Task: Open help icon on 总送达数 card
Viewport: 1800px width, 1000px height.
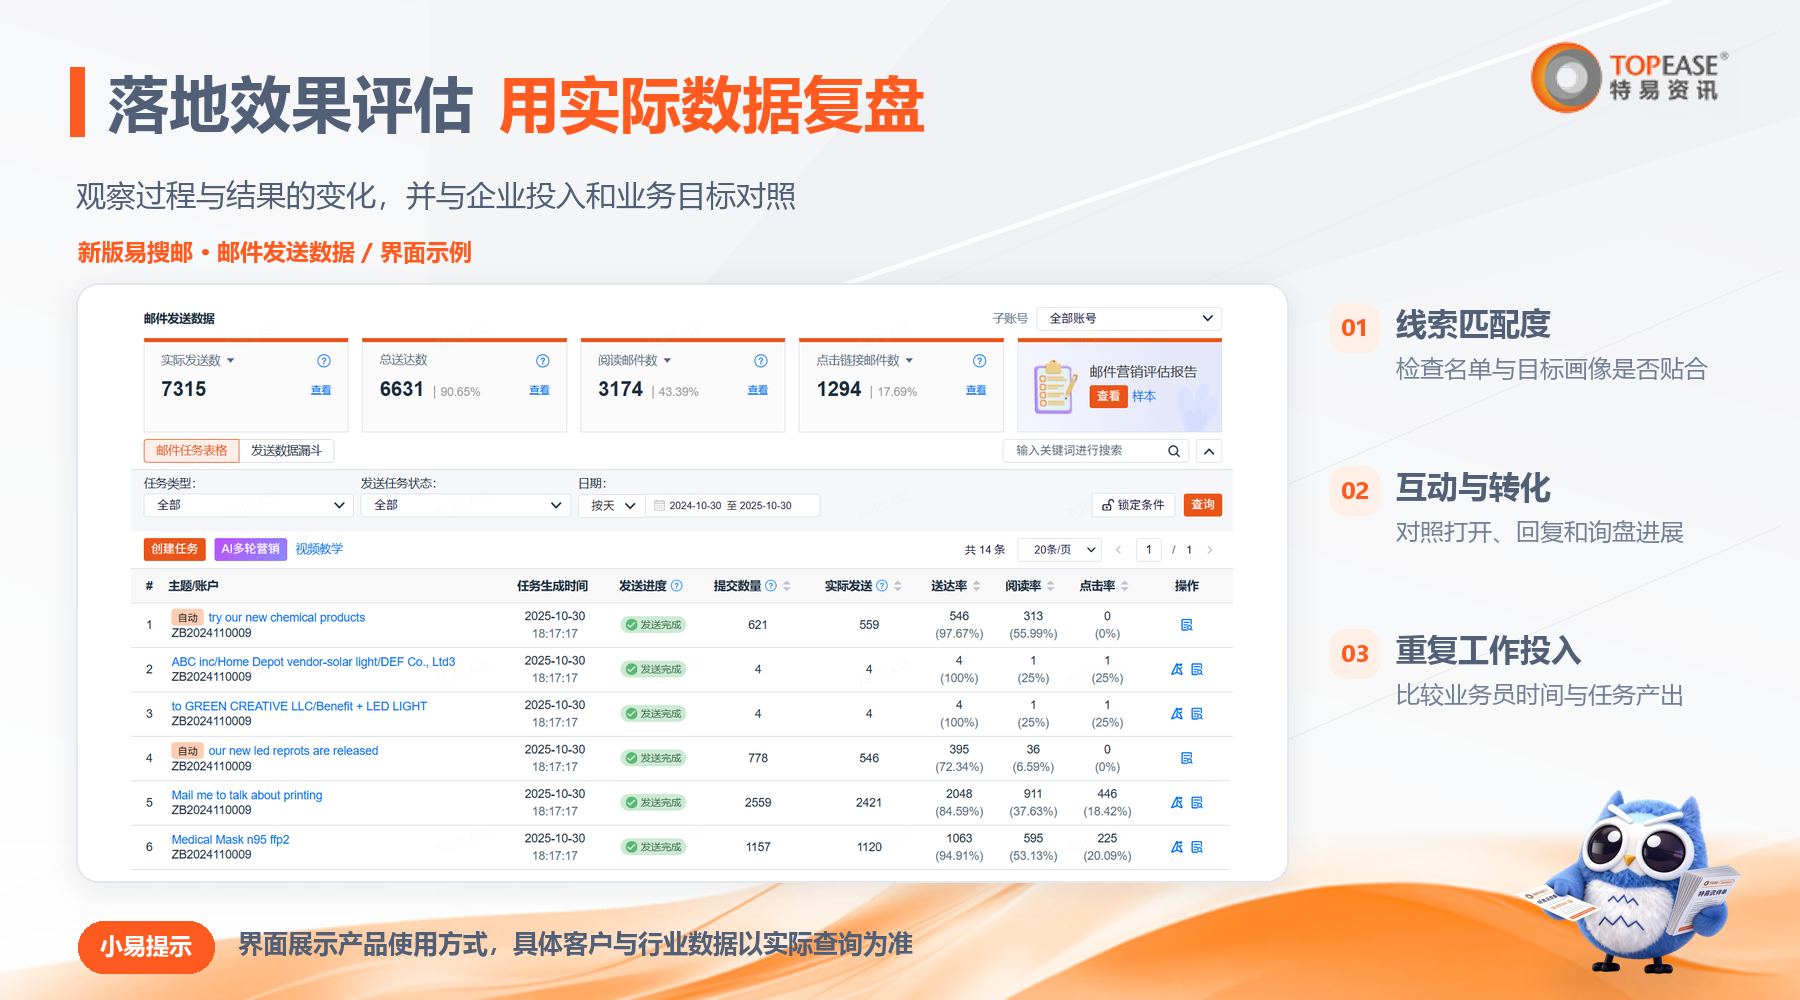Action: tap(543, 361)
